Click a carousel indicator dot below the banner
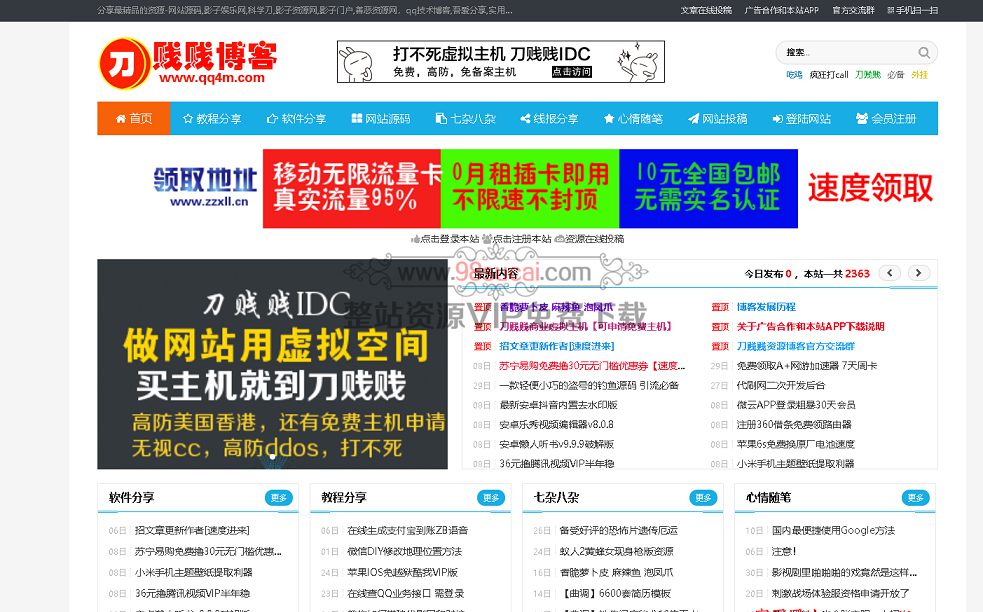The image size is (983, 612). pyautogui.click(x=270, y=455)
